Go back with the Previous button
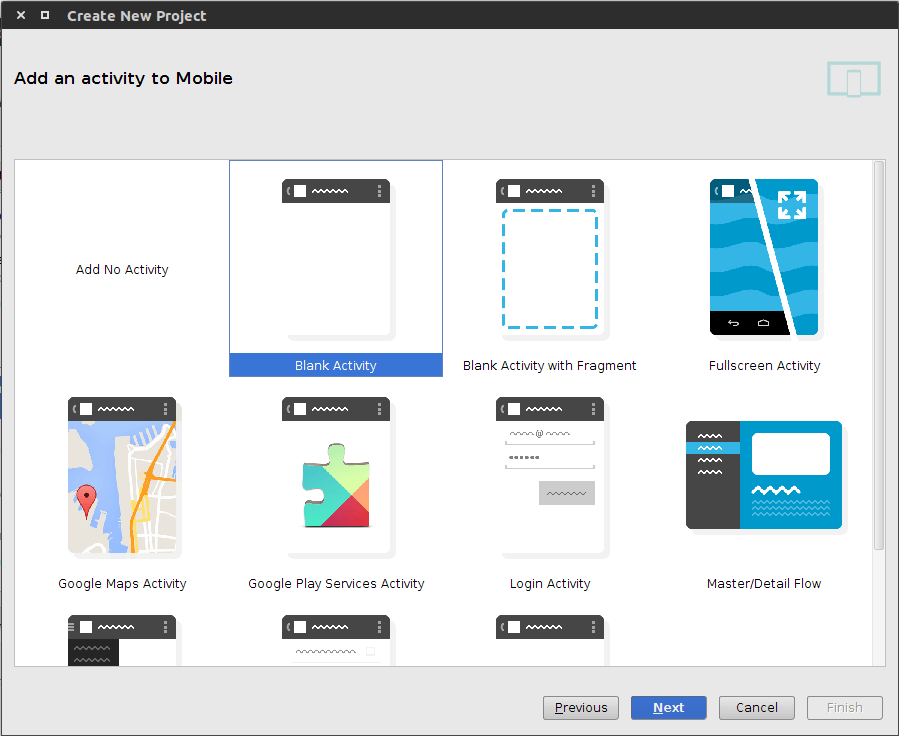Viewport: 899px width, 736px height. [581, 708]
